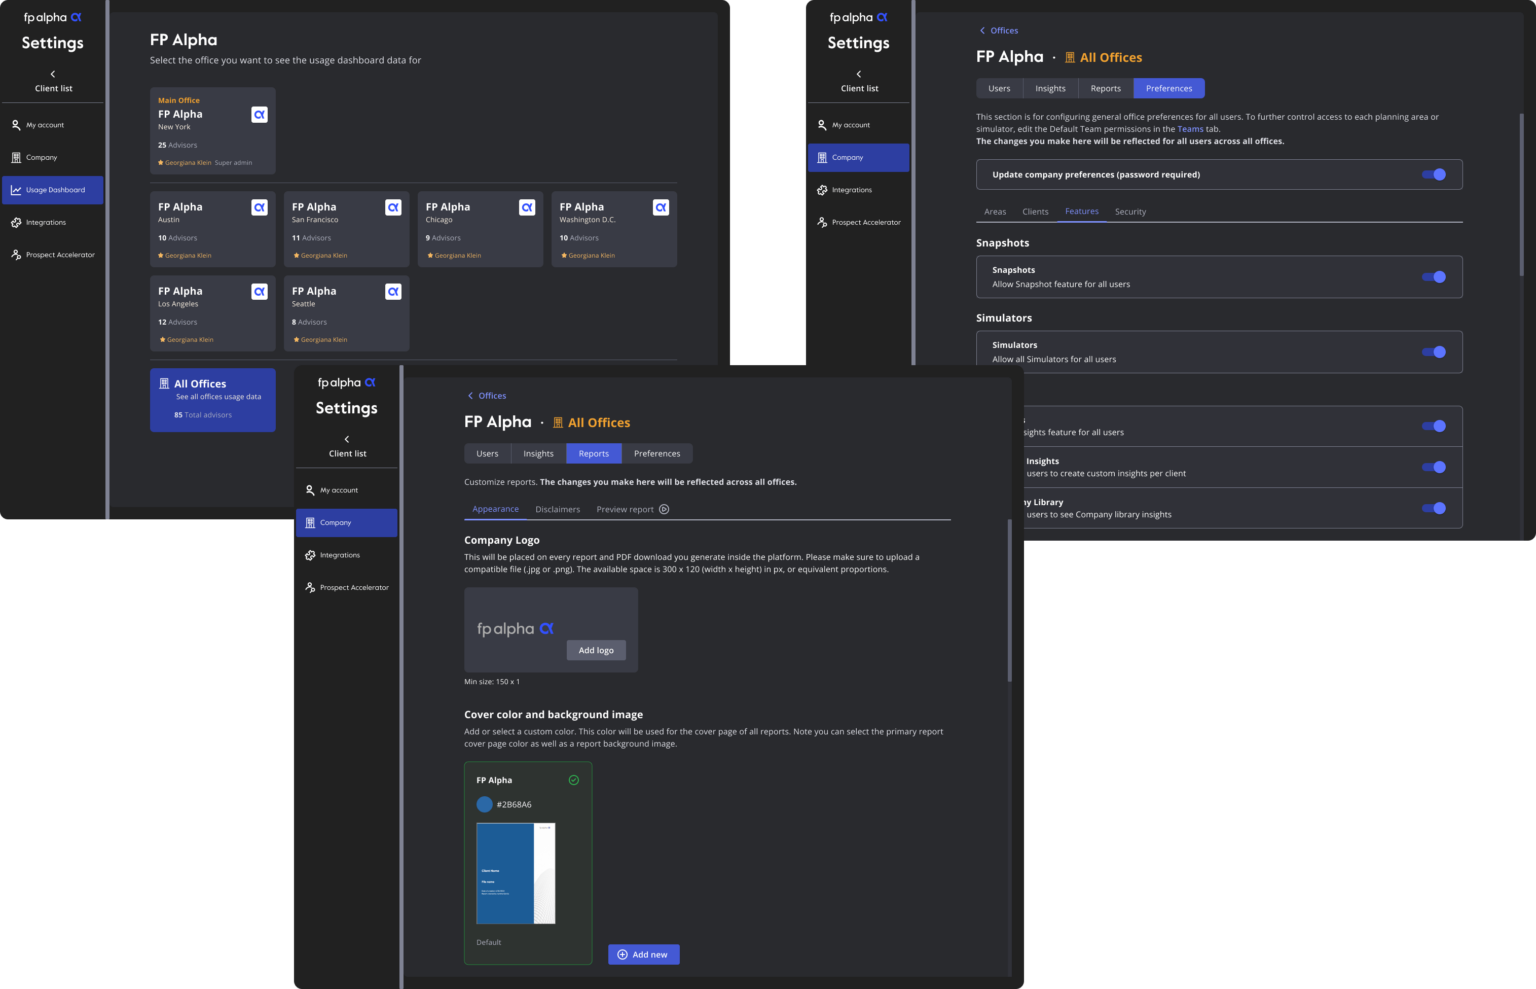The image size is (1536, 989).
Task: Click the Preview report play icon
Action: (x=664, y=509)
